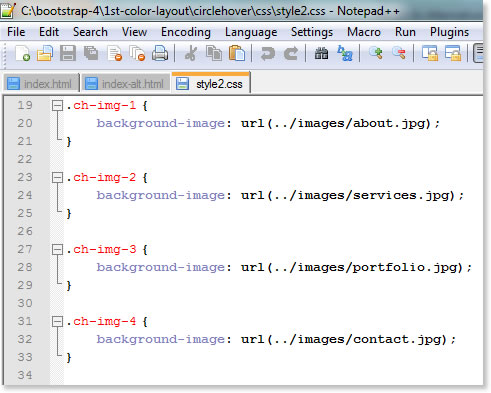Click line number 19 in margin
This screenshot has width=491, height=393.
coord(25,105)
